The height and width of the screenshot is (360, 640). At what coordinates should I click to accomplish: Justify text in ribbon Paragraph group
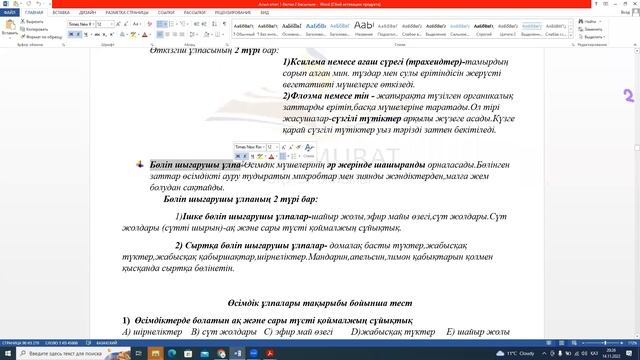coord(182,34)
